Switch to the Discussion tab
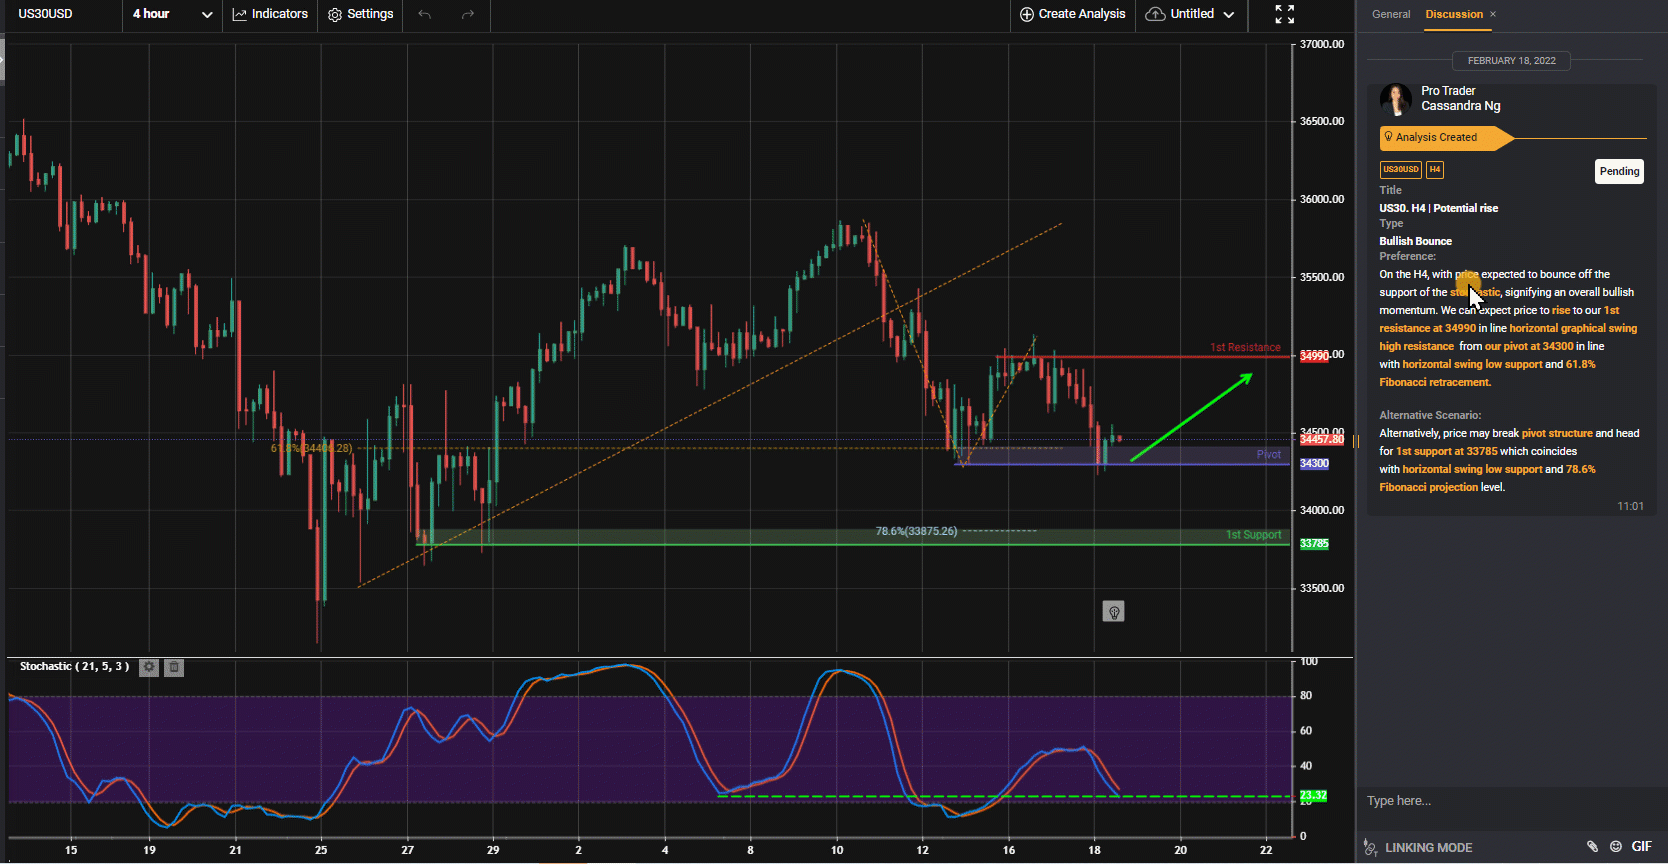Screen dimensions: 1668x864 tap(1454, 14)
